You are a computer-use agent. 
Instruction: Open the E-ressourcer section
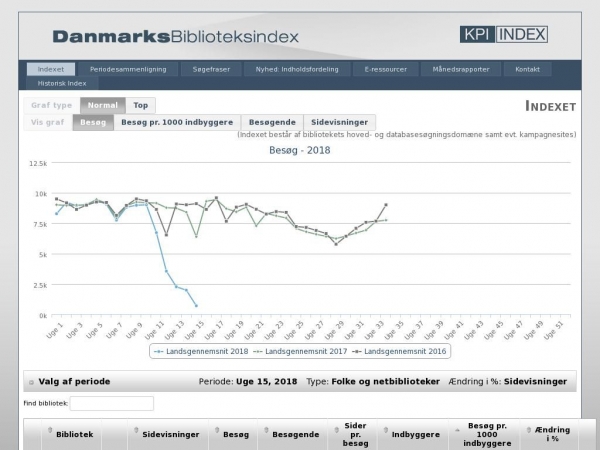point(385,69)
